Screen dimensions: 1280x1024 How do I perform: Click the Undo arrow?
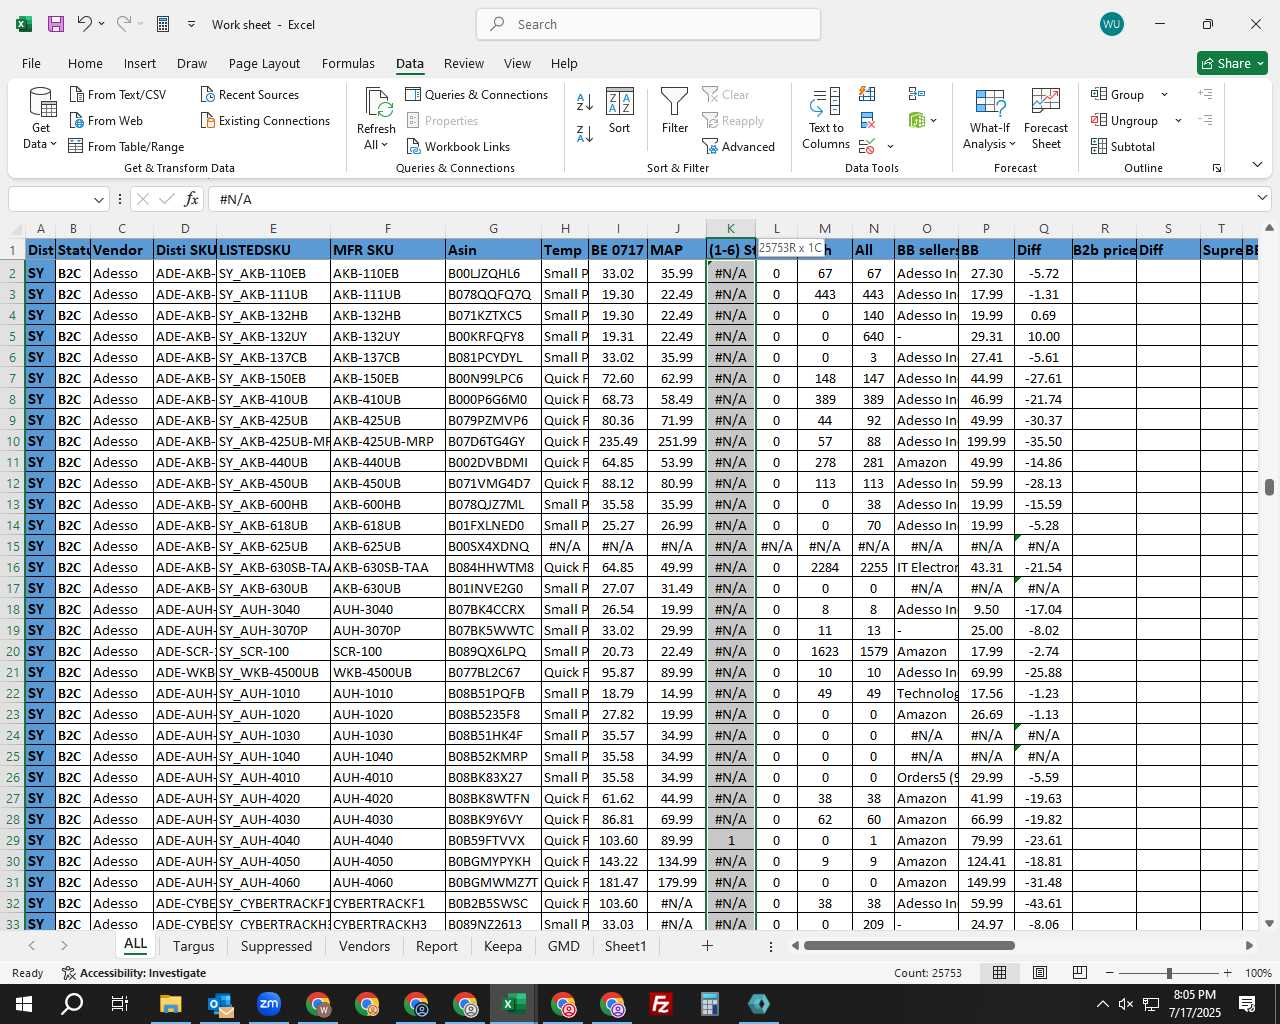click(85, 24)
